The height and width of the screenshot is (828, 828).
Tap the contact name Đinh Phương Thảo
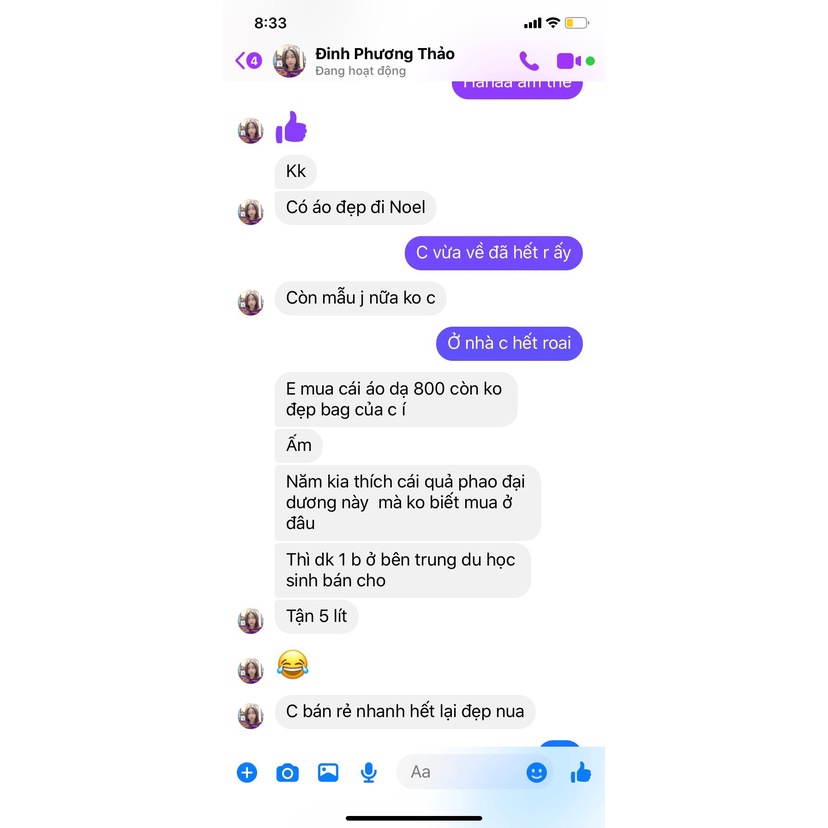pos(385,54)
